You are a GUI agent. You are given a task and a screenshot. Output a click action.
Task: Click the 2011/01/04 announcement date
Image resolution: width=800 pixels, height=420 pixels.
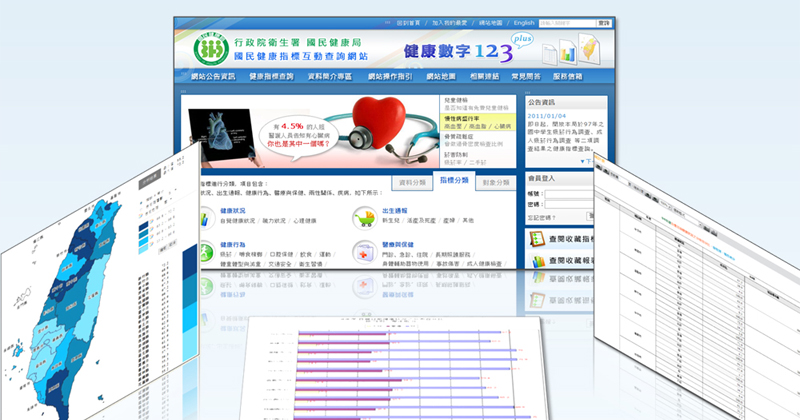tap(546, 116)
